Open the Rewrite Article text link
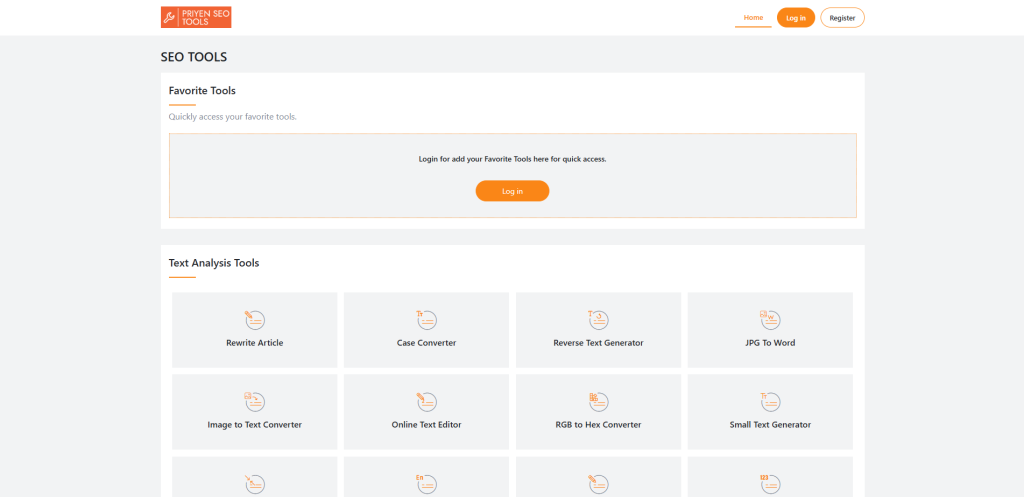This screenshot has height=497, width=1024. click(x=254, y=343)
